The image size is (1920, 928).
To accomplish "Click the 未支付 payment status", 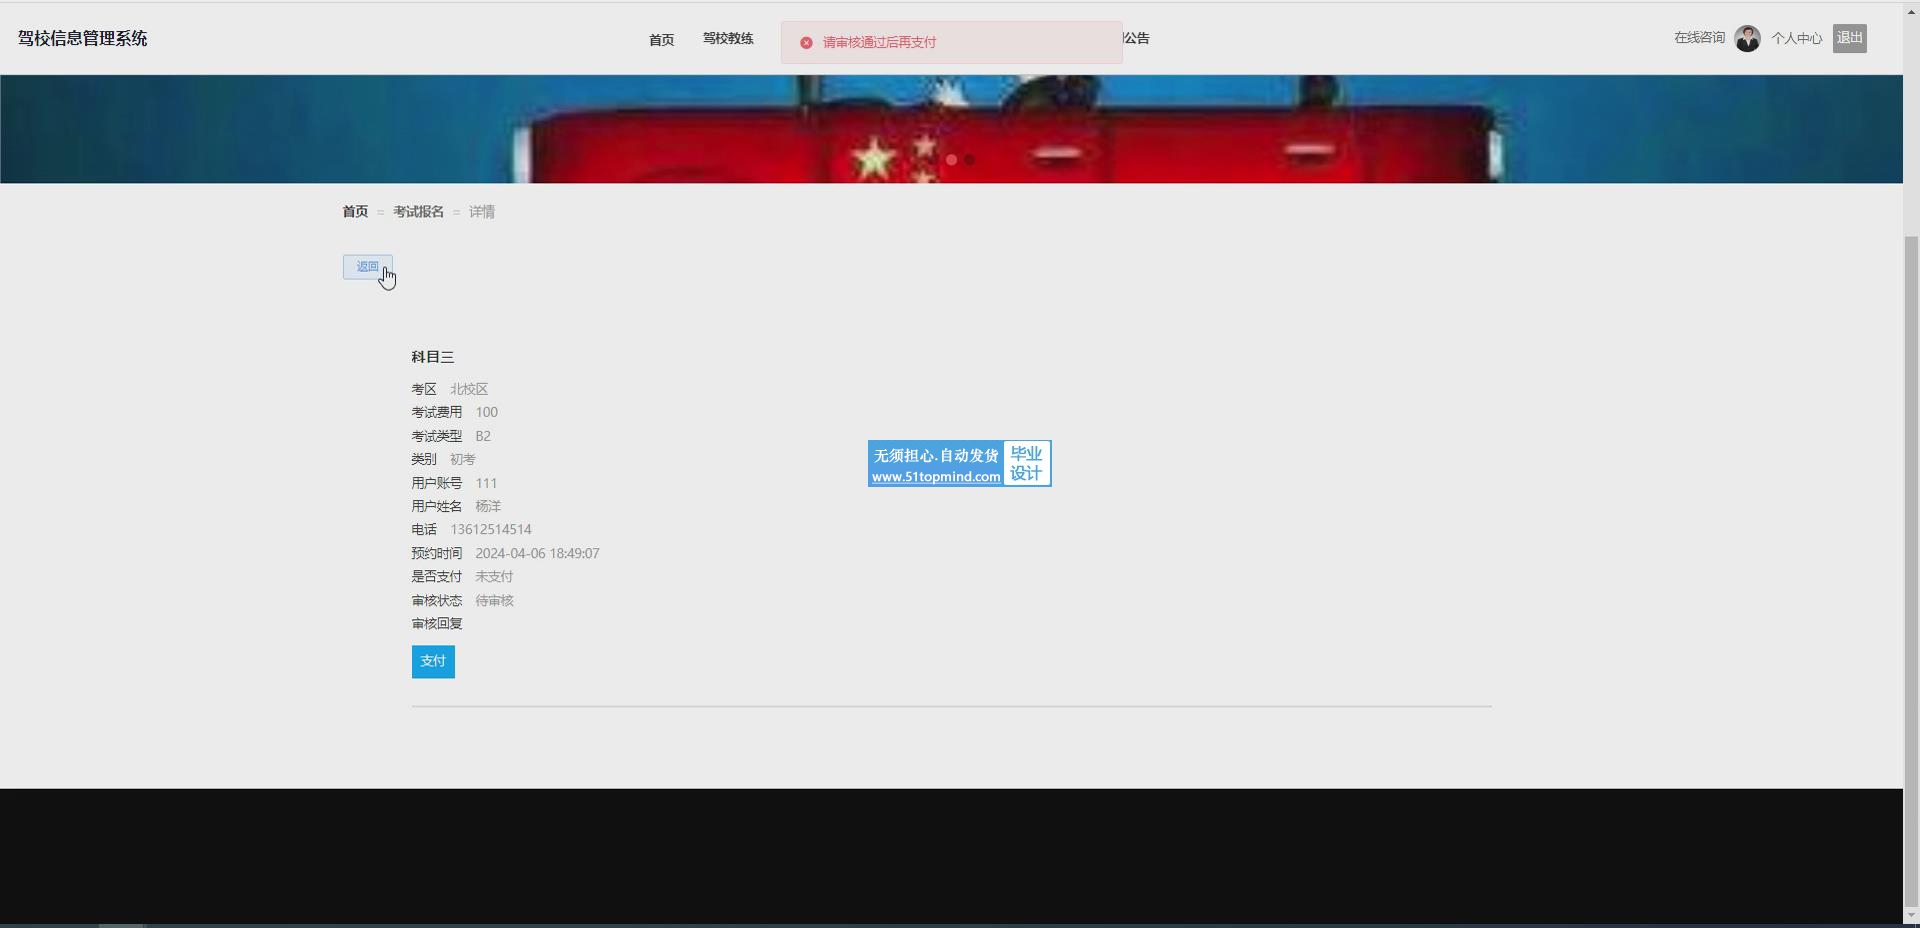I will (x=494, y=577).
